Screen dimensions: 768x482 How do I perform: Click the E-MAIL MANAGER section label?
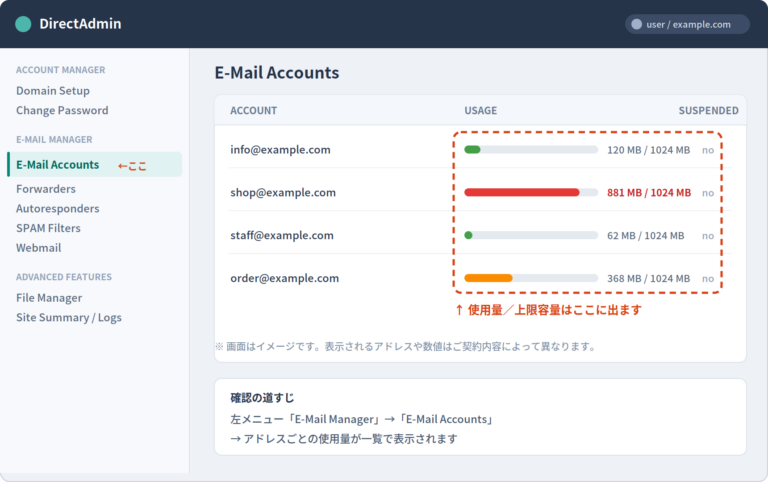coord(54,140)
